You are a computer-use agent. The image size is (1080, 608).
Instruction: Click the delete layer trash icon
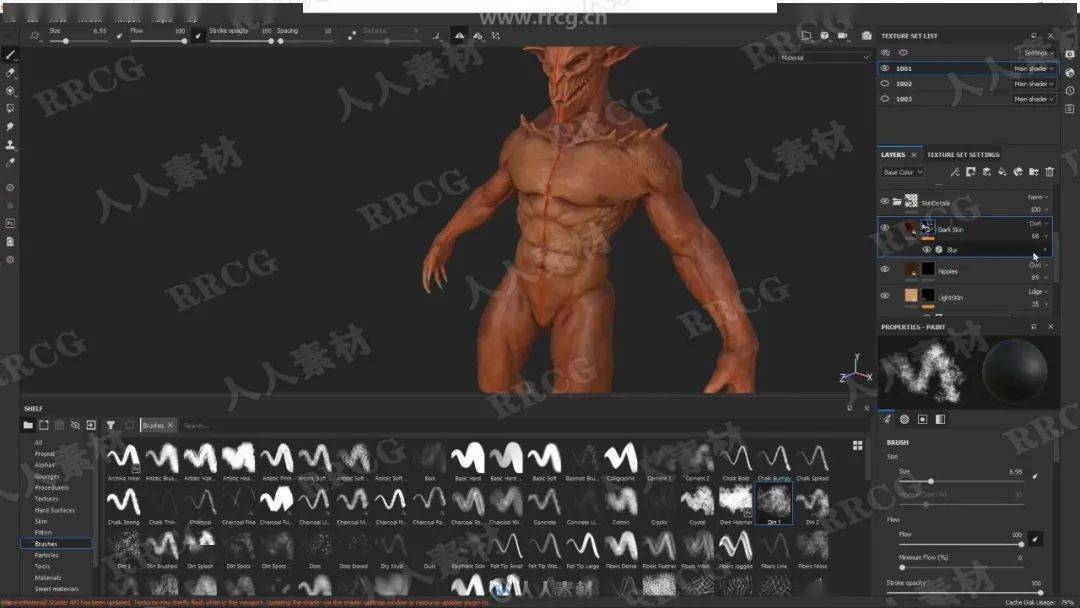point(1049,172)
